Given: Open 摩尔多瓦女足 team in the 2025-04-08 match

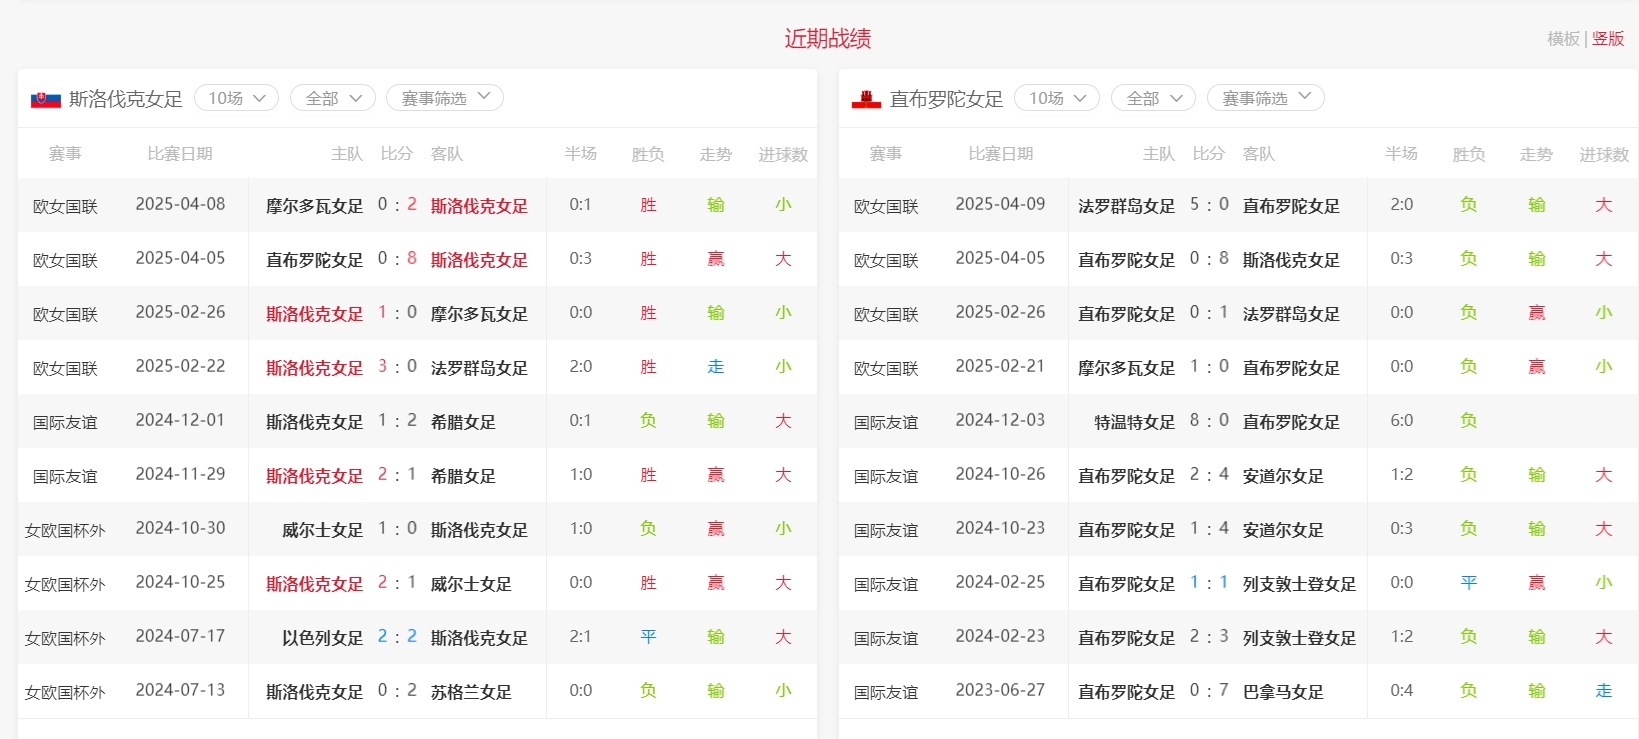Looking at the screenshot, I should click(314, 206).
